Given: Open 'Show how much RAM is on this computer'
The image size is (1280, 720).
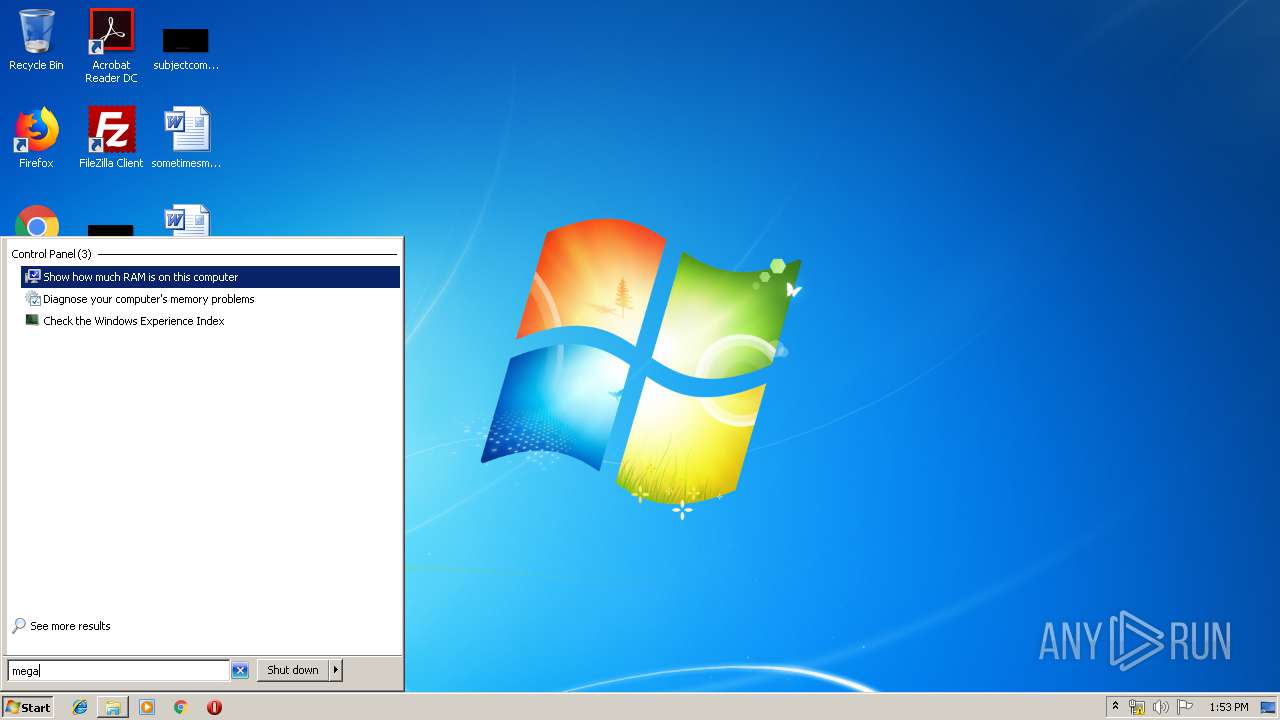Looking at the screenshot, I should pyautogui.click(x=210, y=277).
